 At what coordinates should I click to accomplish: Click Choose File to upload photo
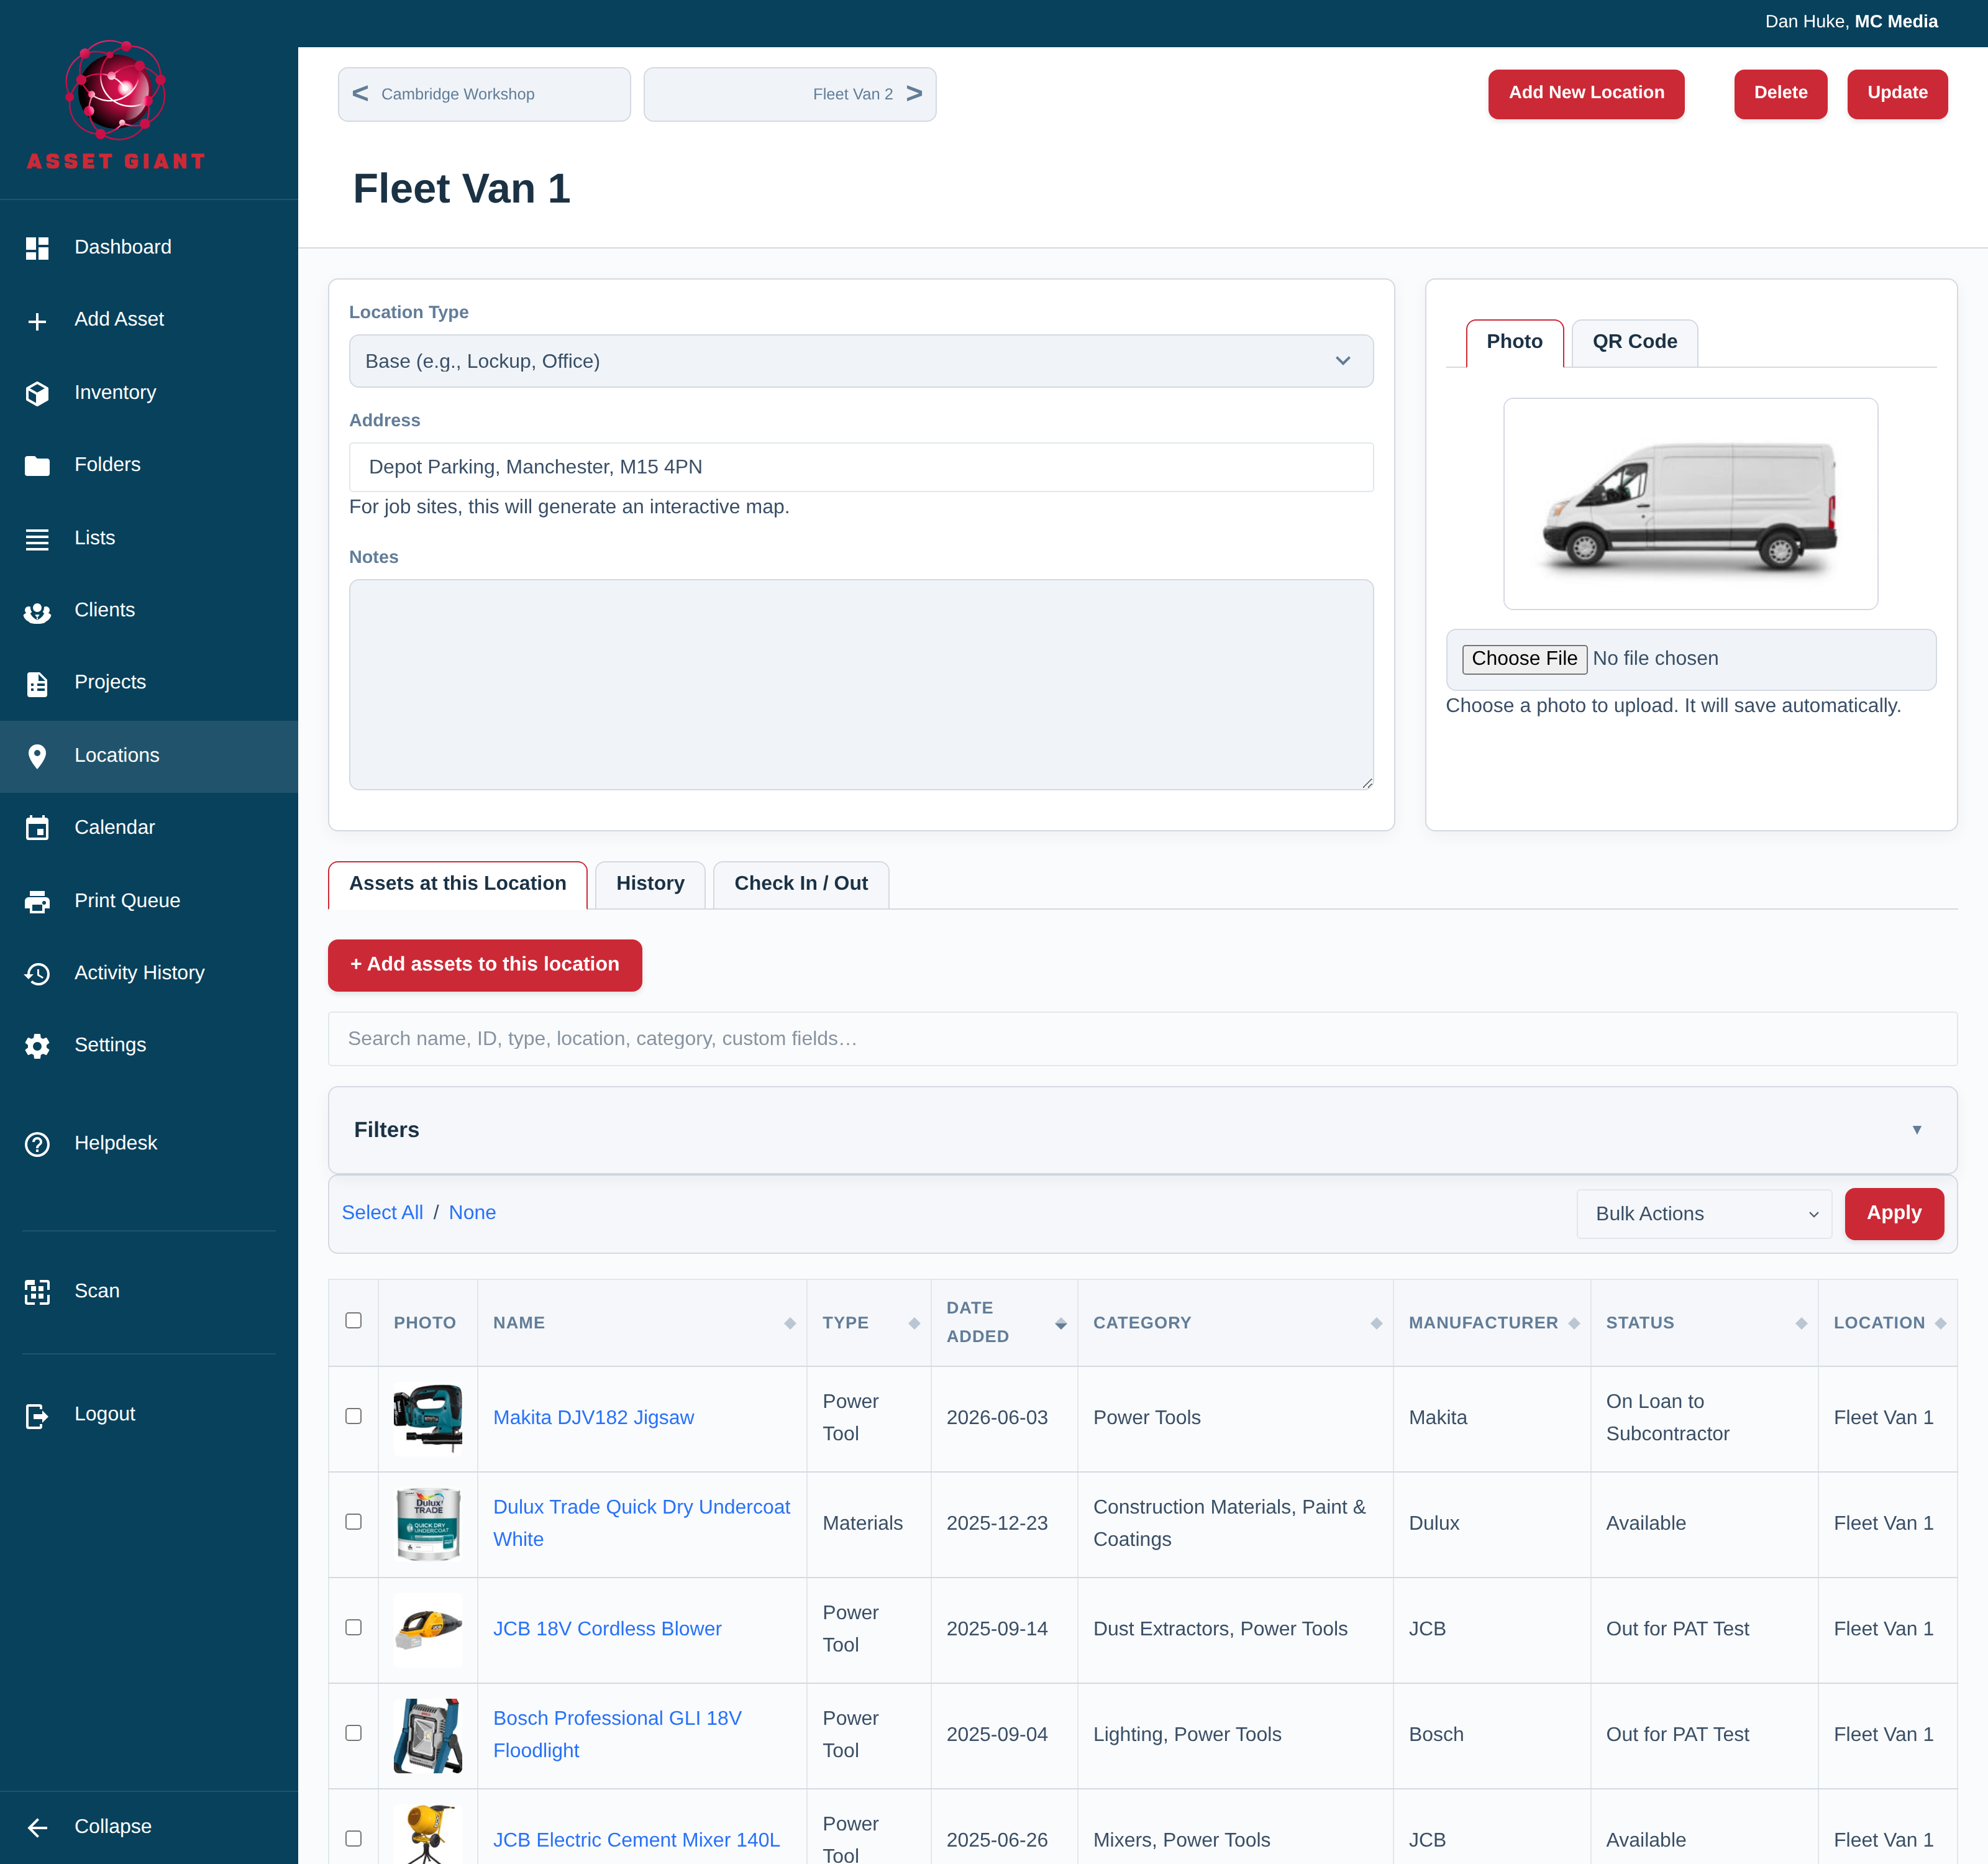tap(1524, 659)
